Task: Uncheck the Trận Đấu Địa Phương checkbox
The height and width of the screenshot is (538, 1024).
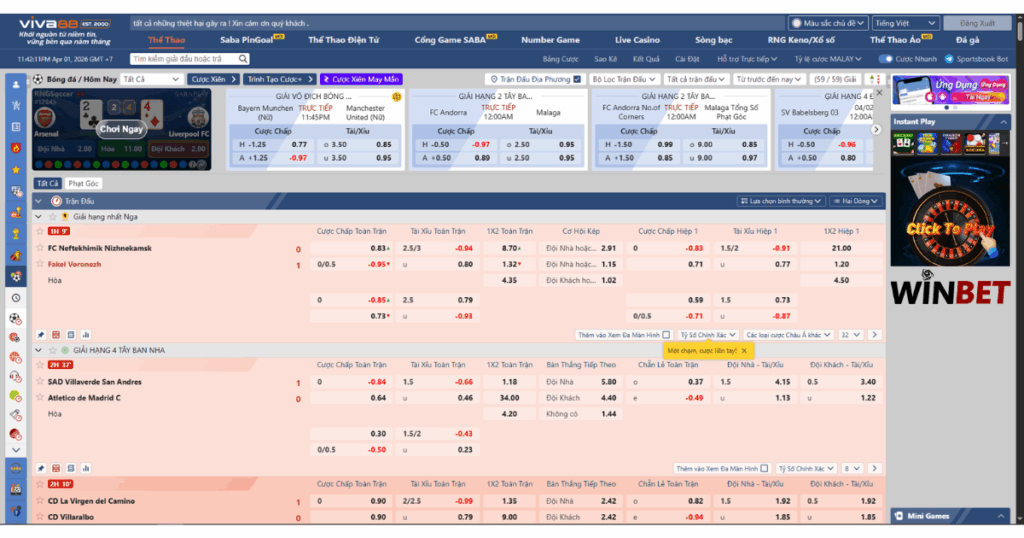Action: [494, 79]
